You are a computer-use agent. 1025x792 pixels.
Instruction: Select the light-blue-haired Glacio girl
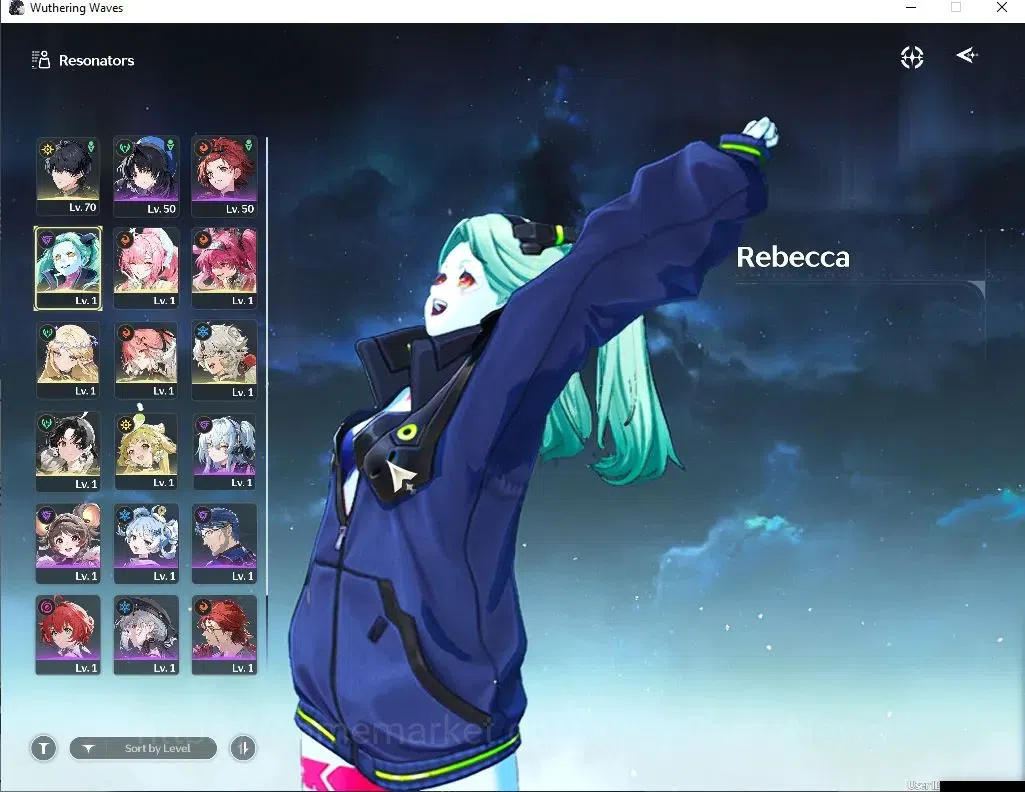coord(146,543)
